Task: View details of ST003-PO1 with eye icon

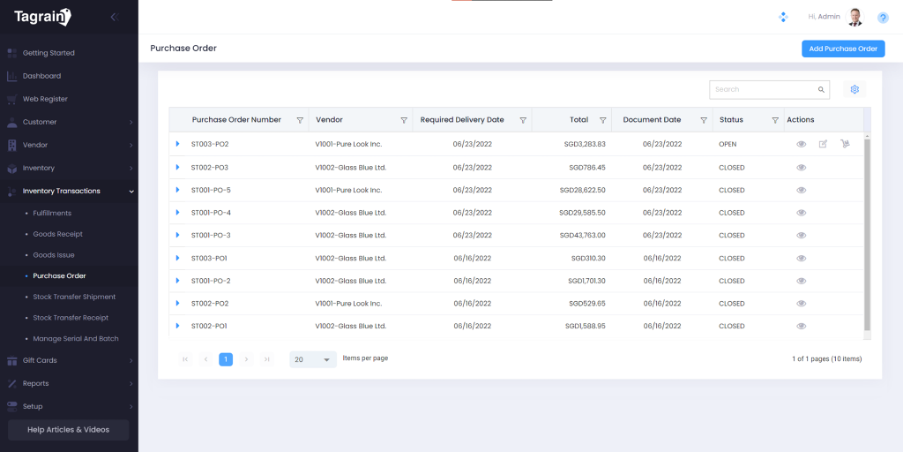Action: pyautogui.click(x=801, y=258)
